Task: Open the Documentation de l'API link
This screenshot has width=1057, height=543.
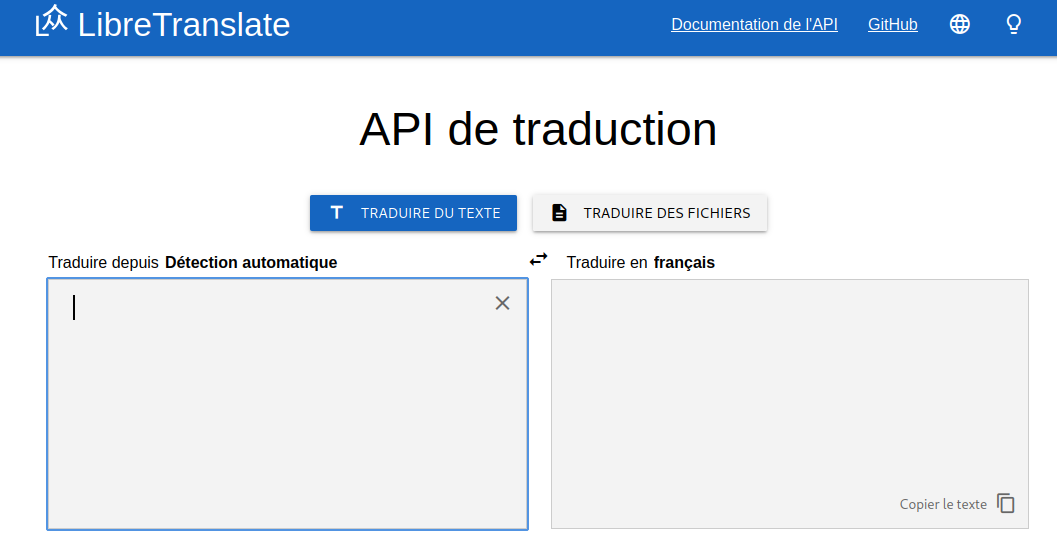Action: [754, 25]
